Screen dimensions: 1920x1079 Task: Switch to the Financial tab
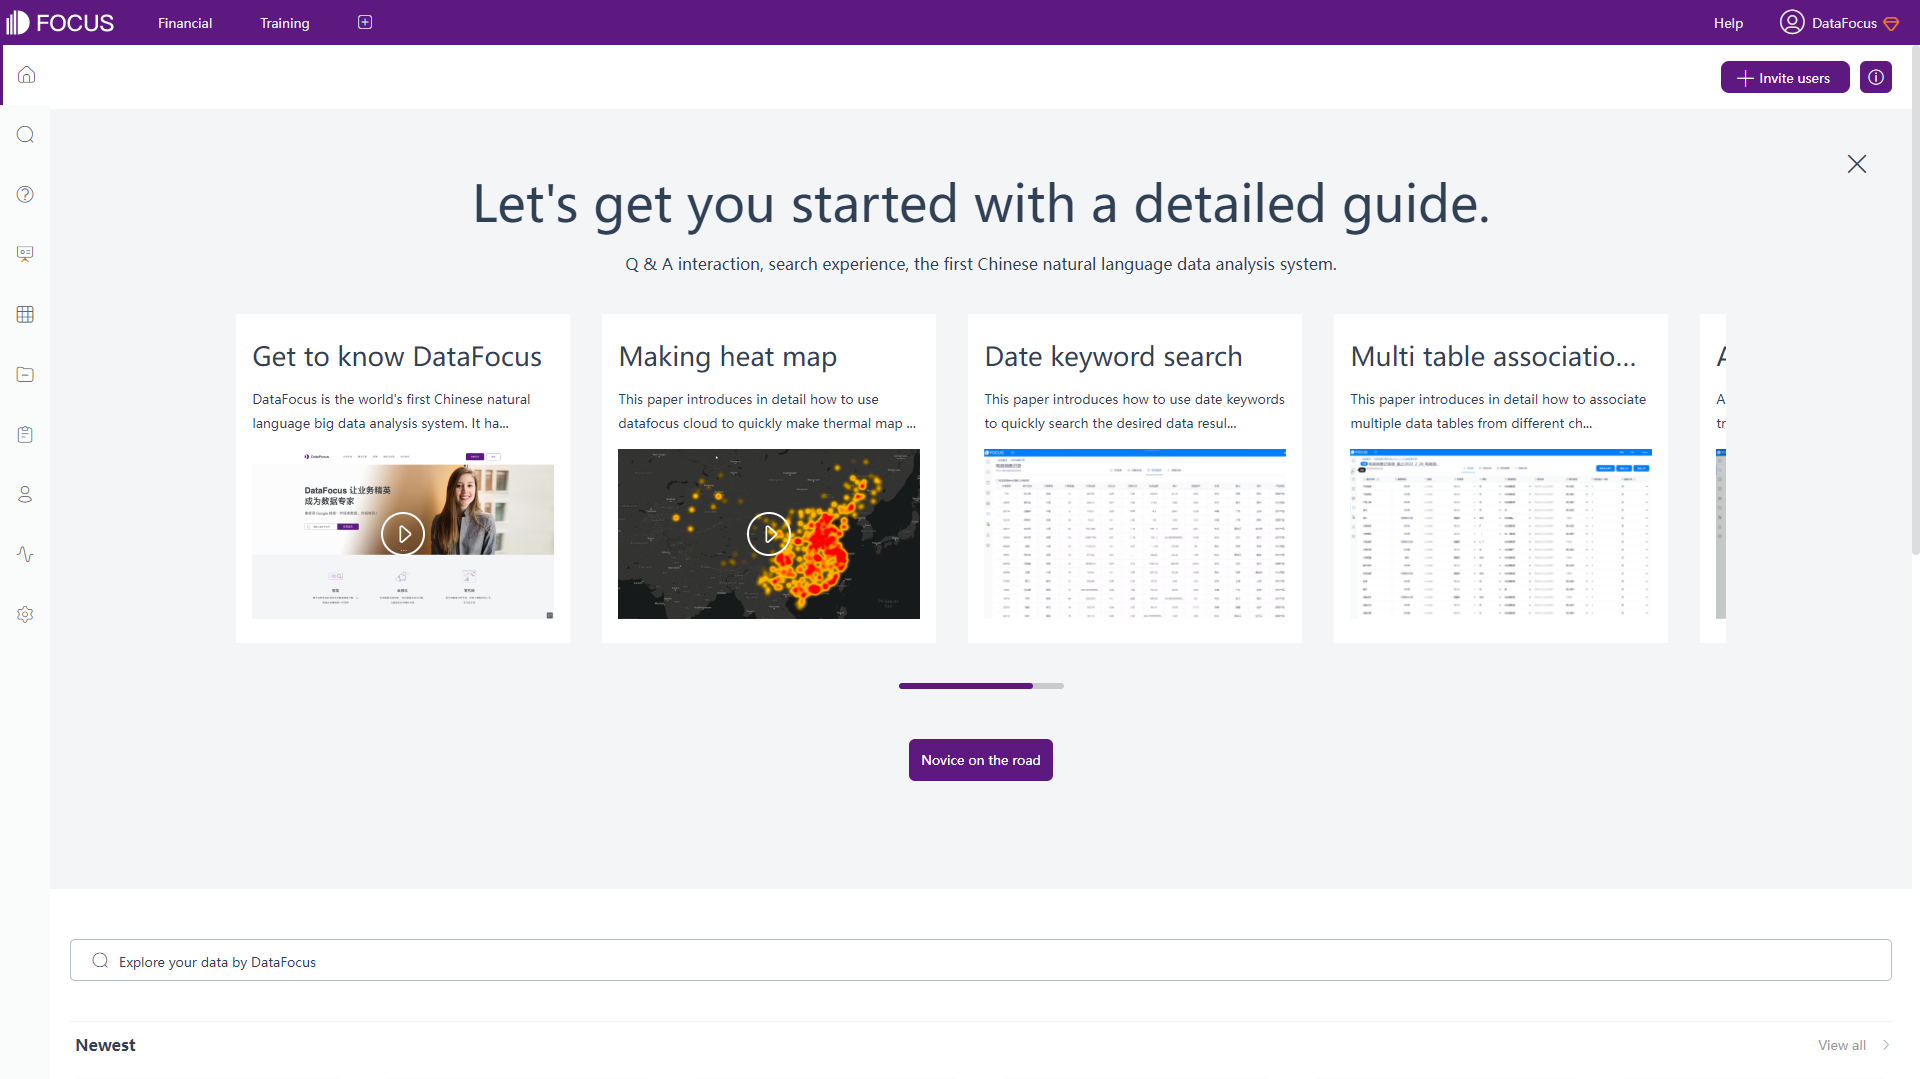(x=185, y=23)
